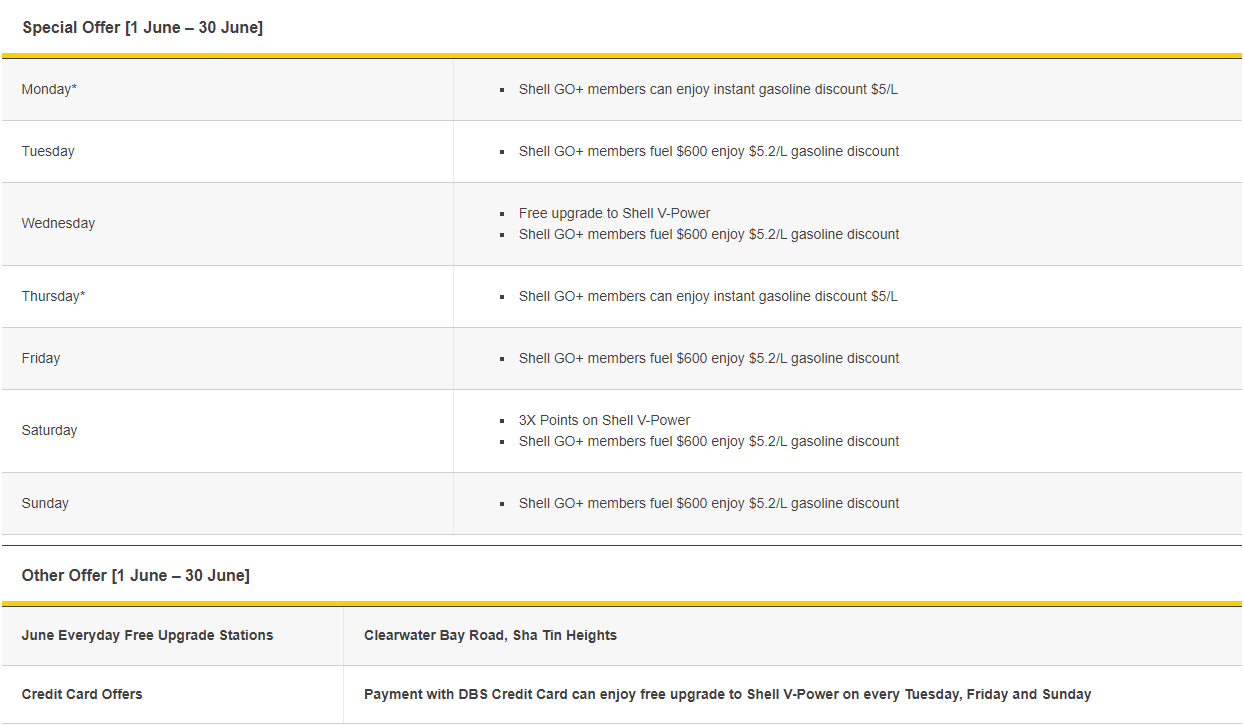Click Wednesday's fuel $600 gasoline discount line
Screen dimensions: 1244x727
click(708, 235)
